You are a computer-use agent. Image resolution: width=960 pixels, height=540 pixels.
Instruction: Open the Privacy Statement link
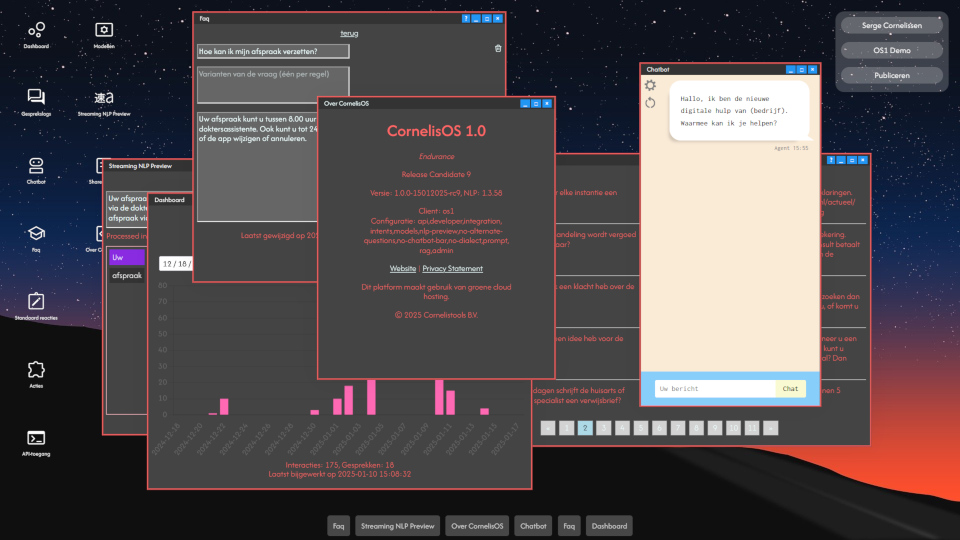(452, 269)
